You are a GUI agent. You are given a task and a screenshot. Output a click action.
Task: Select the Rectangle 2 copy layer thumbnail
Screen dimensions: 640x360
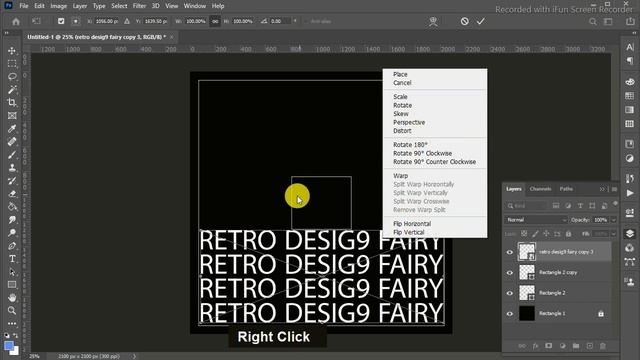coord(527,272)
